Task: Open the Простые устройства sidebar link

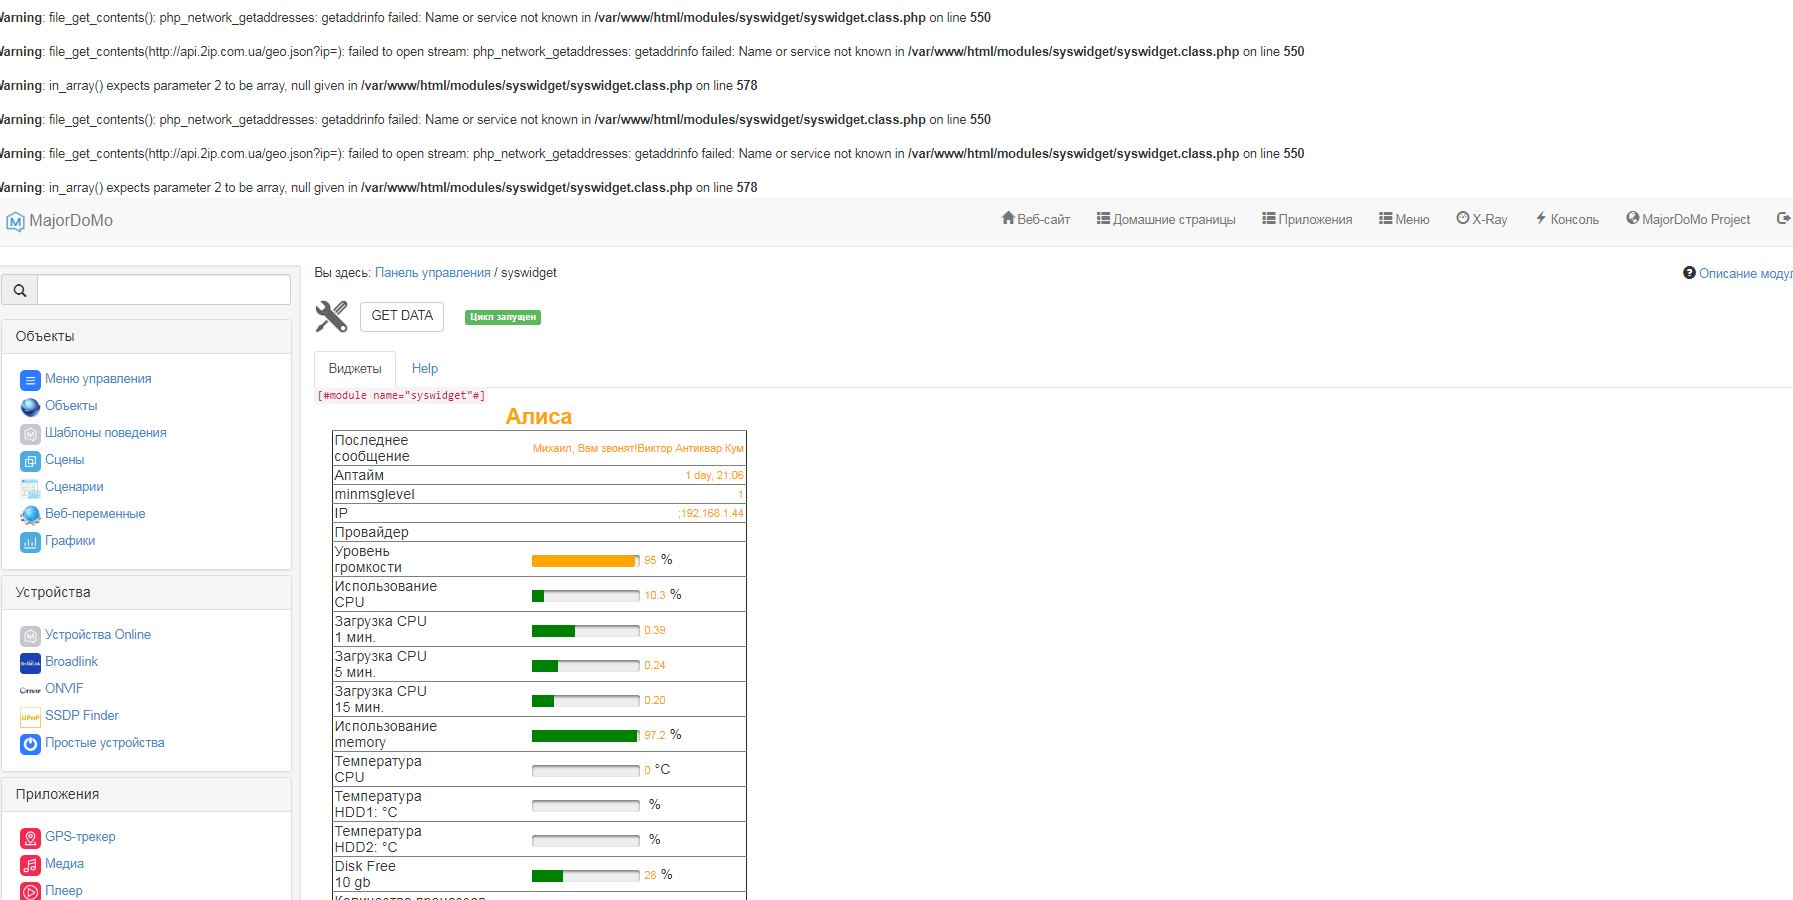Action: coord(105,743)
